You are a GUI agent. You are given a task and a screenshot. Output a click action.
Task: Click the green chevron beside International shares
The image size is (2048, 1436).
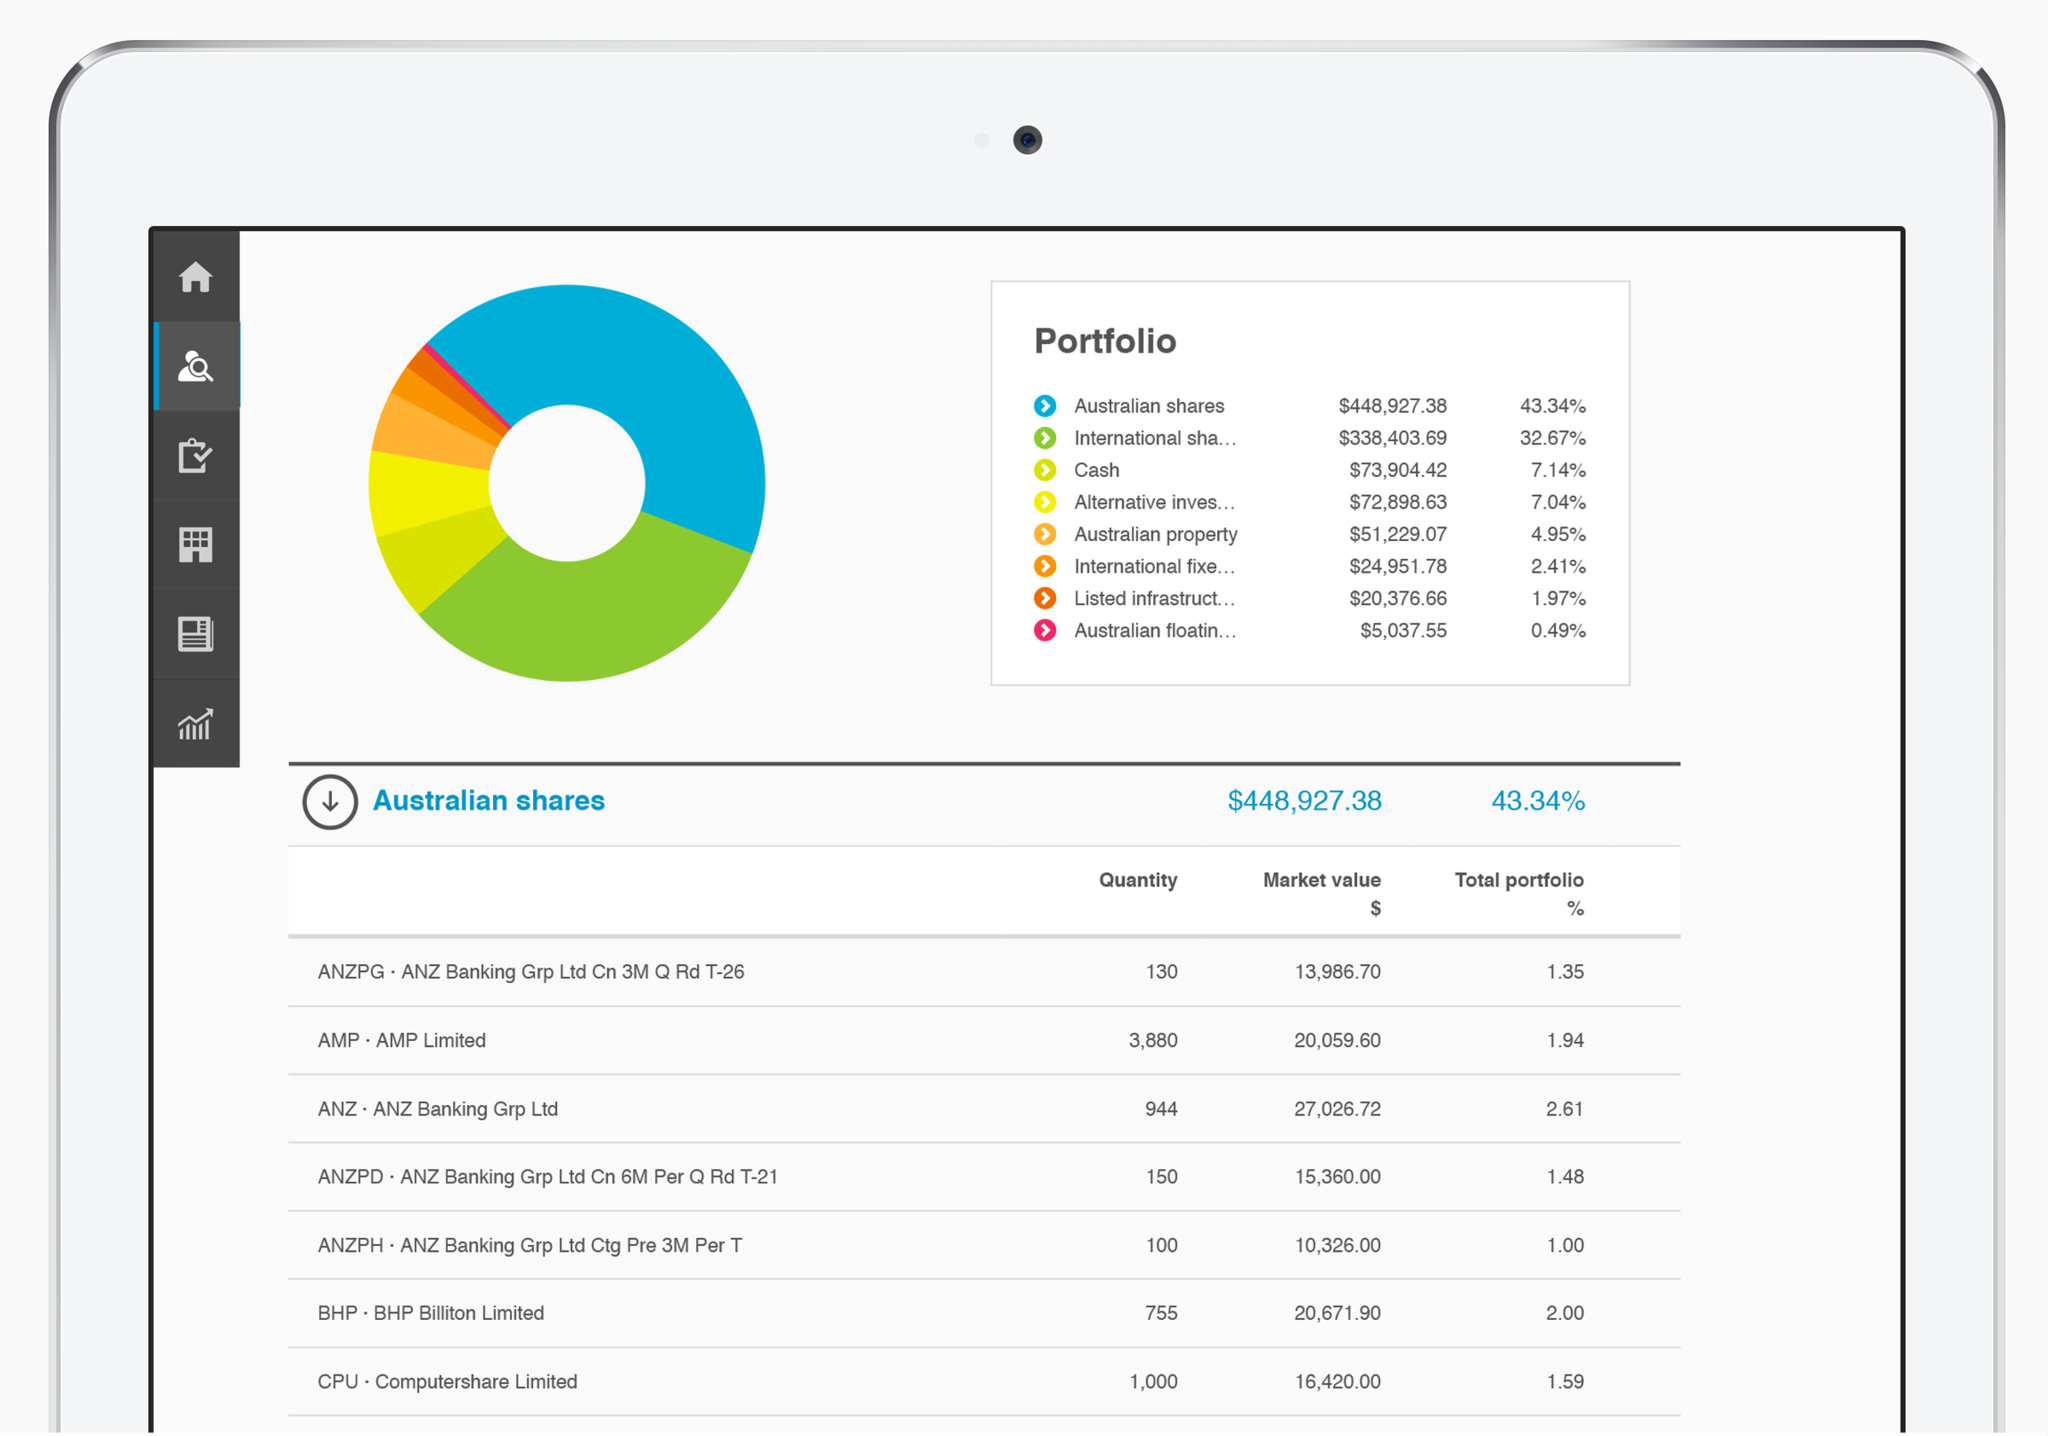(1044, 438)
